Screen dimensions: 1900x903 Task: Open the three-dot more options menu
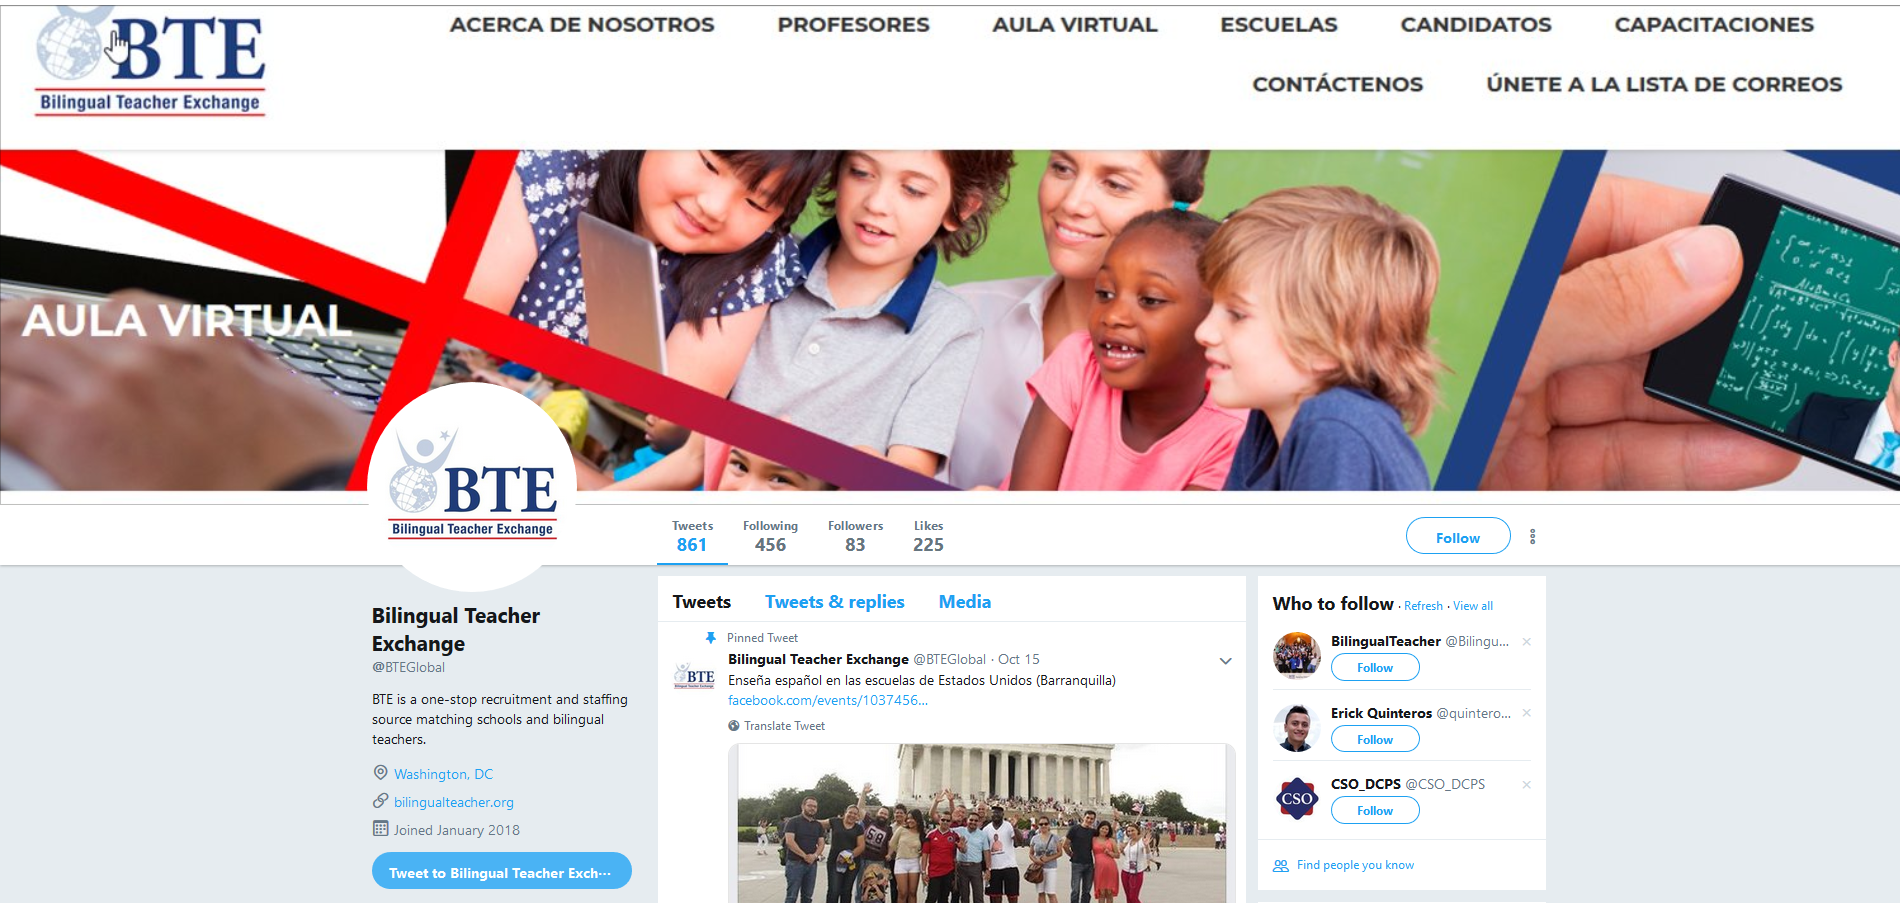tap(1532, 537)
